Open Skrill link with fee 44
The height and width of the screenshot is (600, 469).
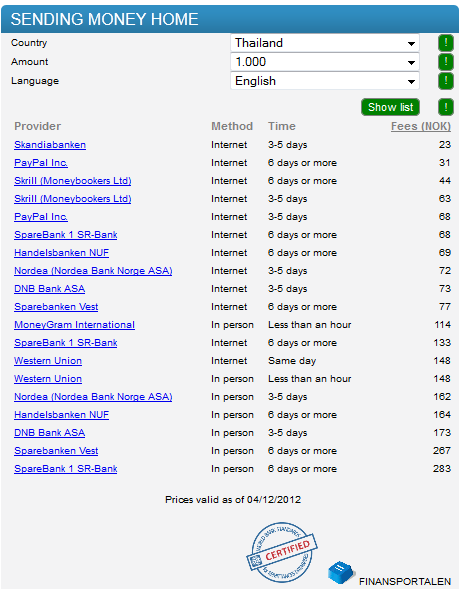click(73, 181)
